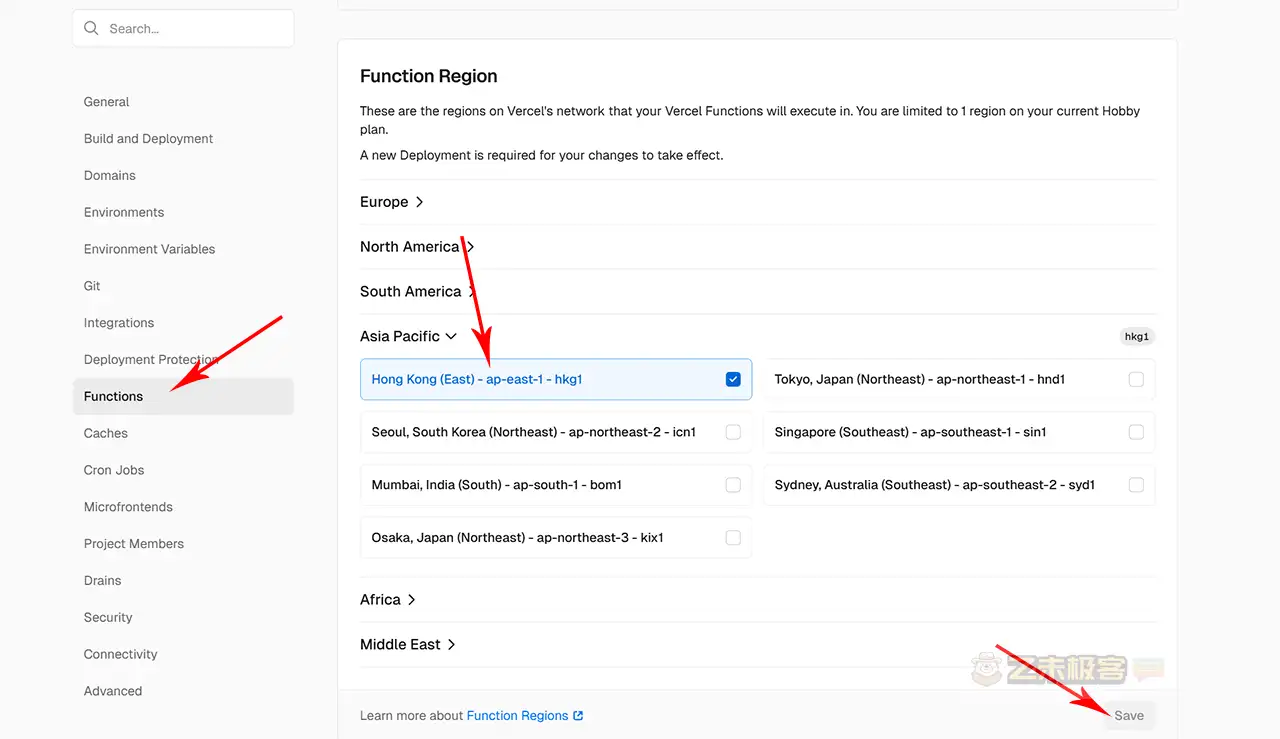Collapse the Asia Pacific region group
This screenshot has width=1280, height=739.
(408, 337)
